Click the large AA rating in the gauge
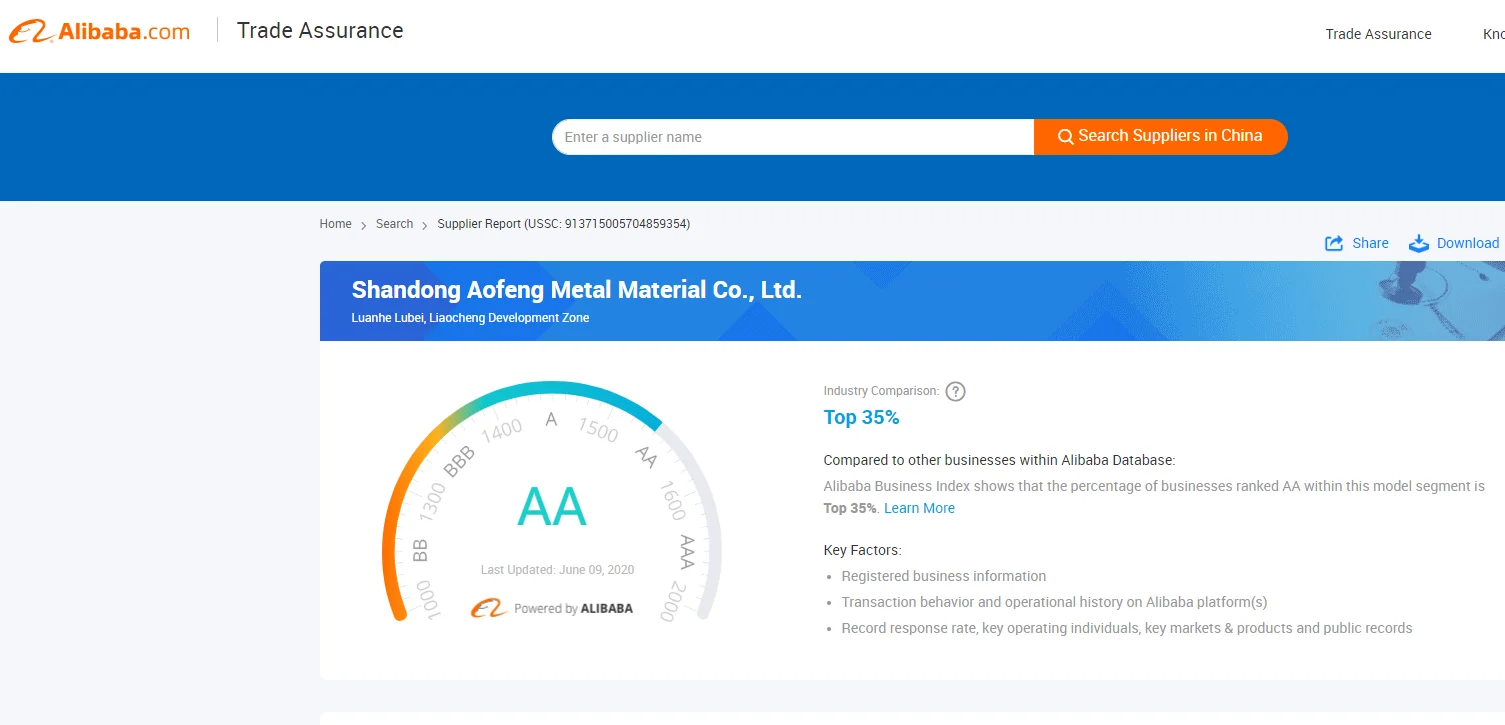The image size is (1505, 725). pos(552,507)
